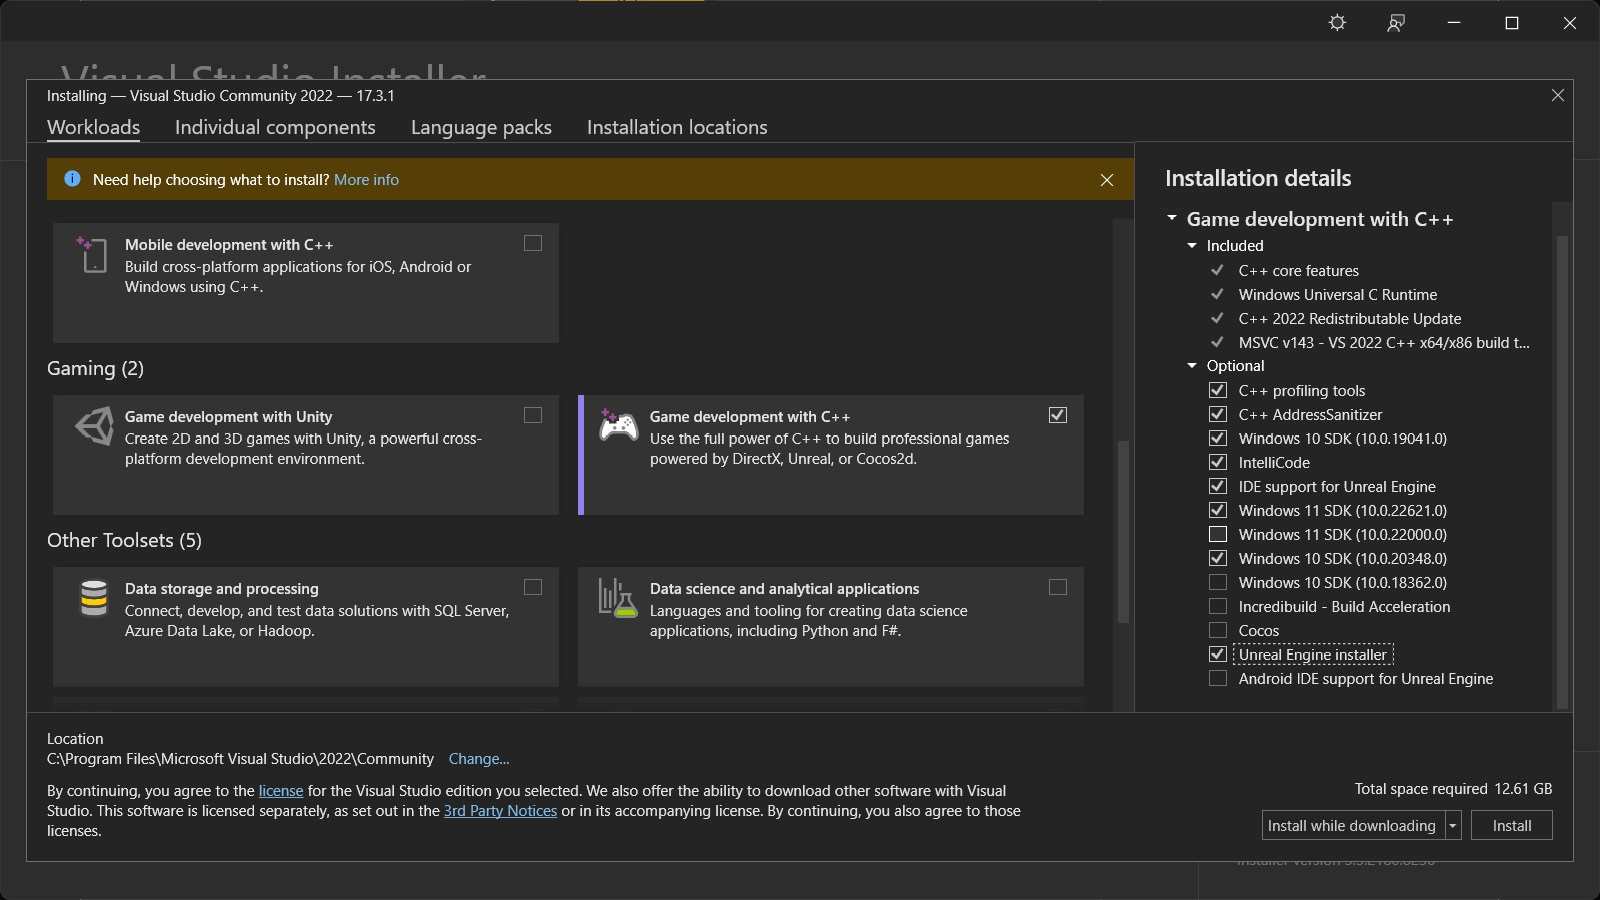Click the game controller icon for C++ games
Image resolution: width=1600 pixels, height=900 pixels.
tap(618, 425)
